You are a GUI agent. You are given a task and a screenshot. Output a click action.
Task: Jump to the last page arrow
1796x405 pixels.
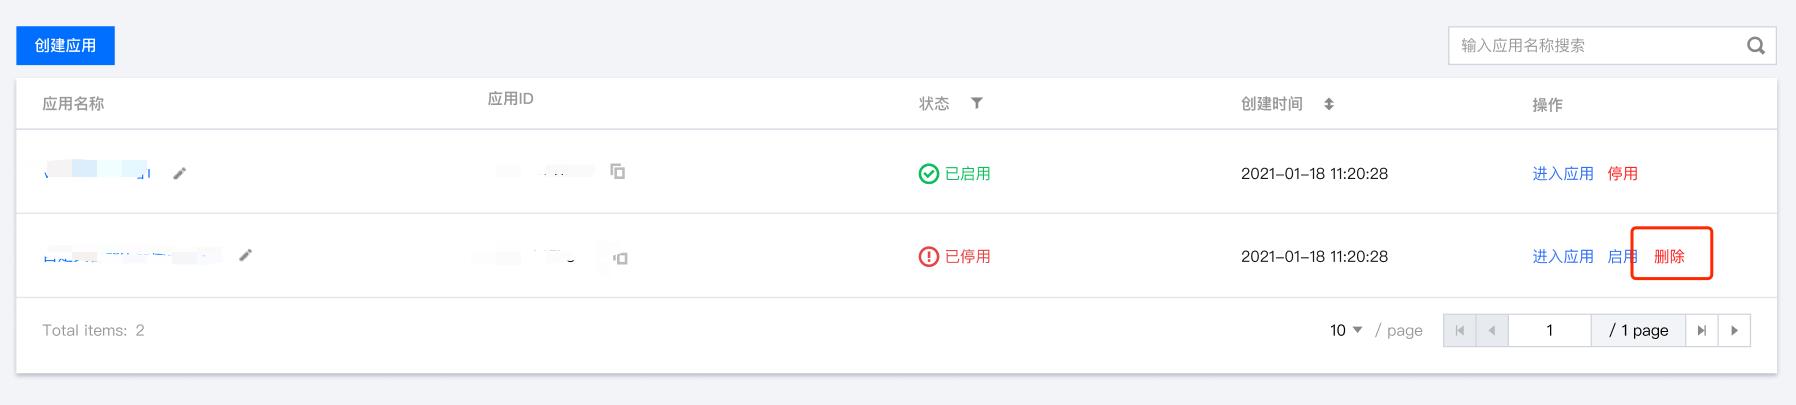(1702, 330)
